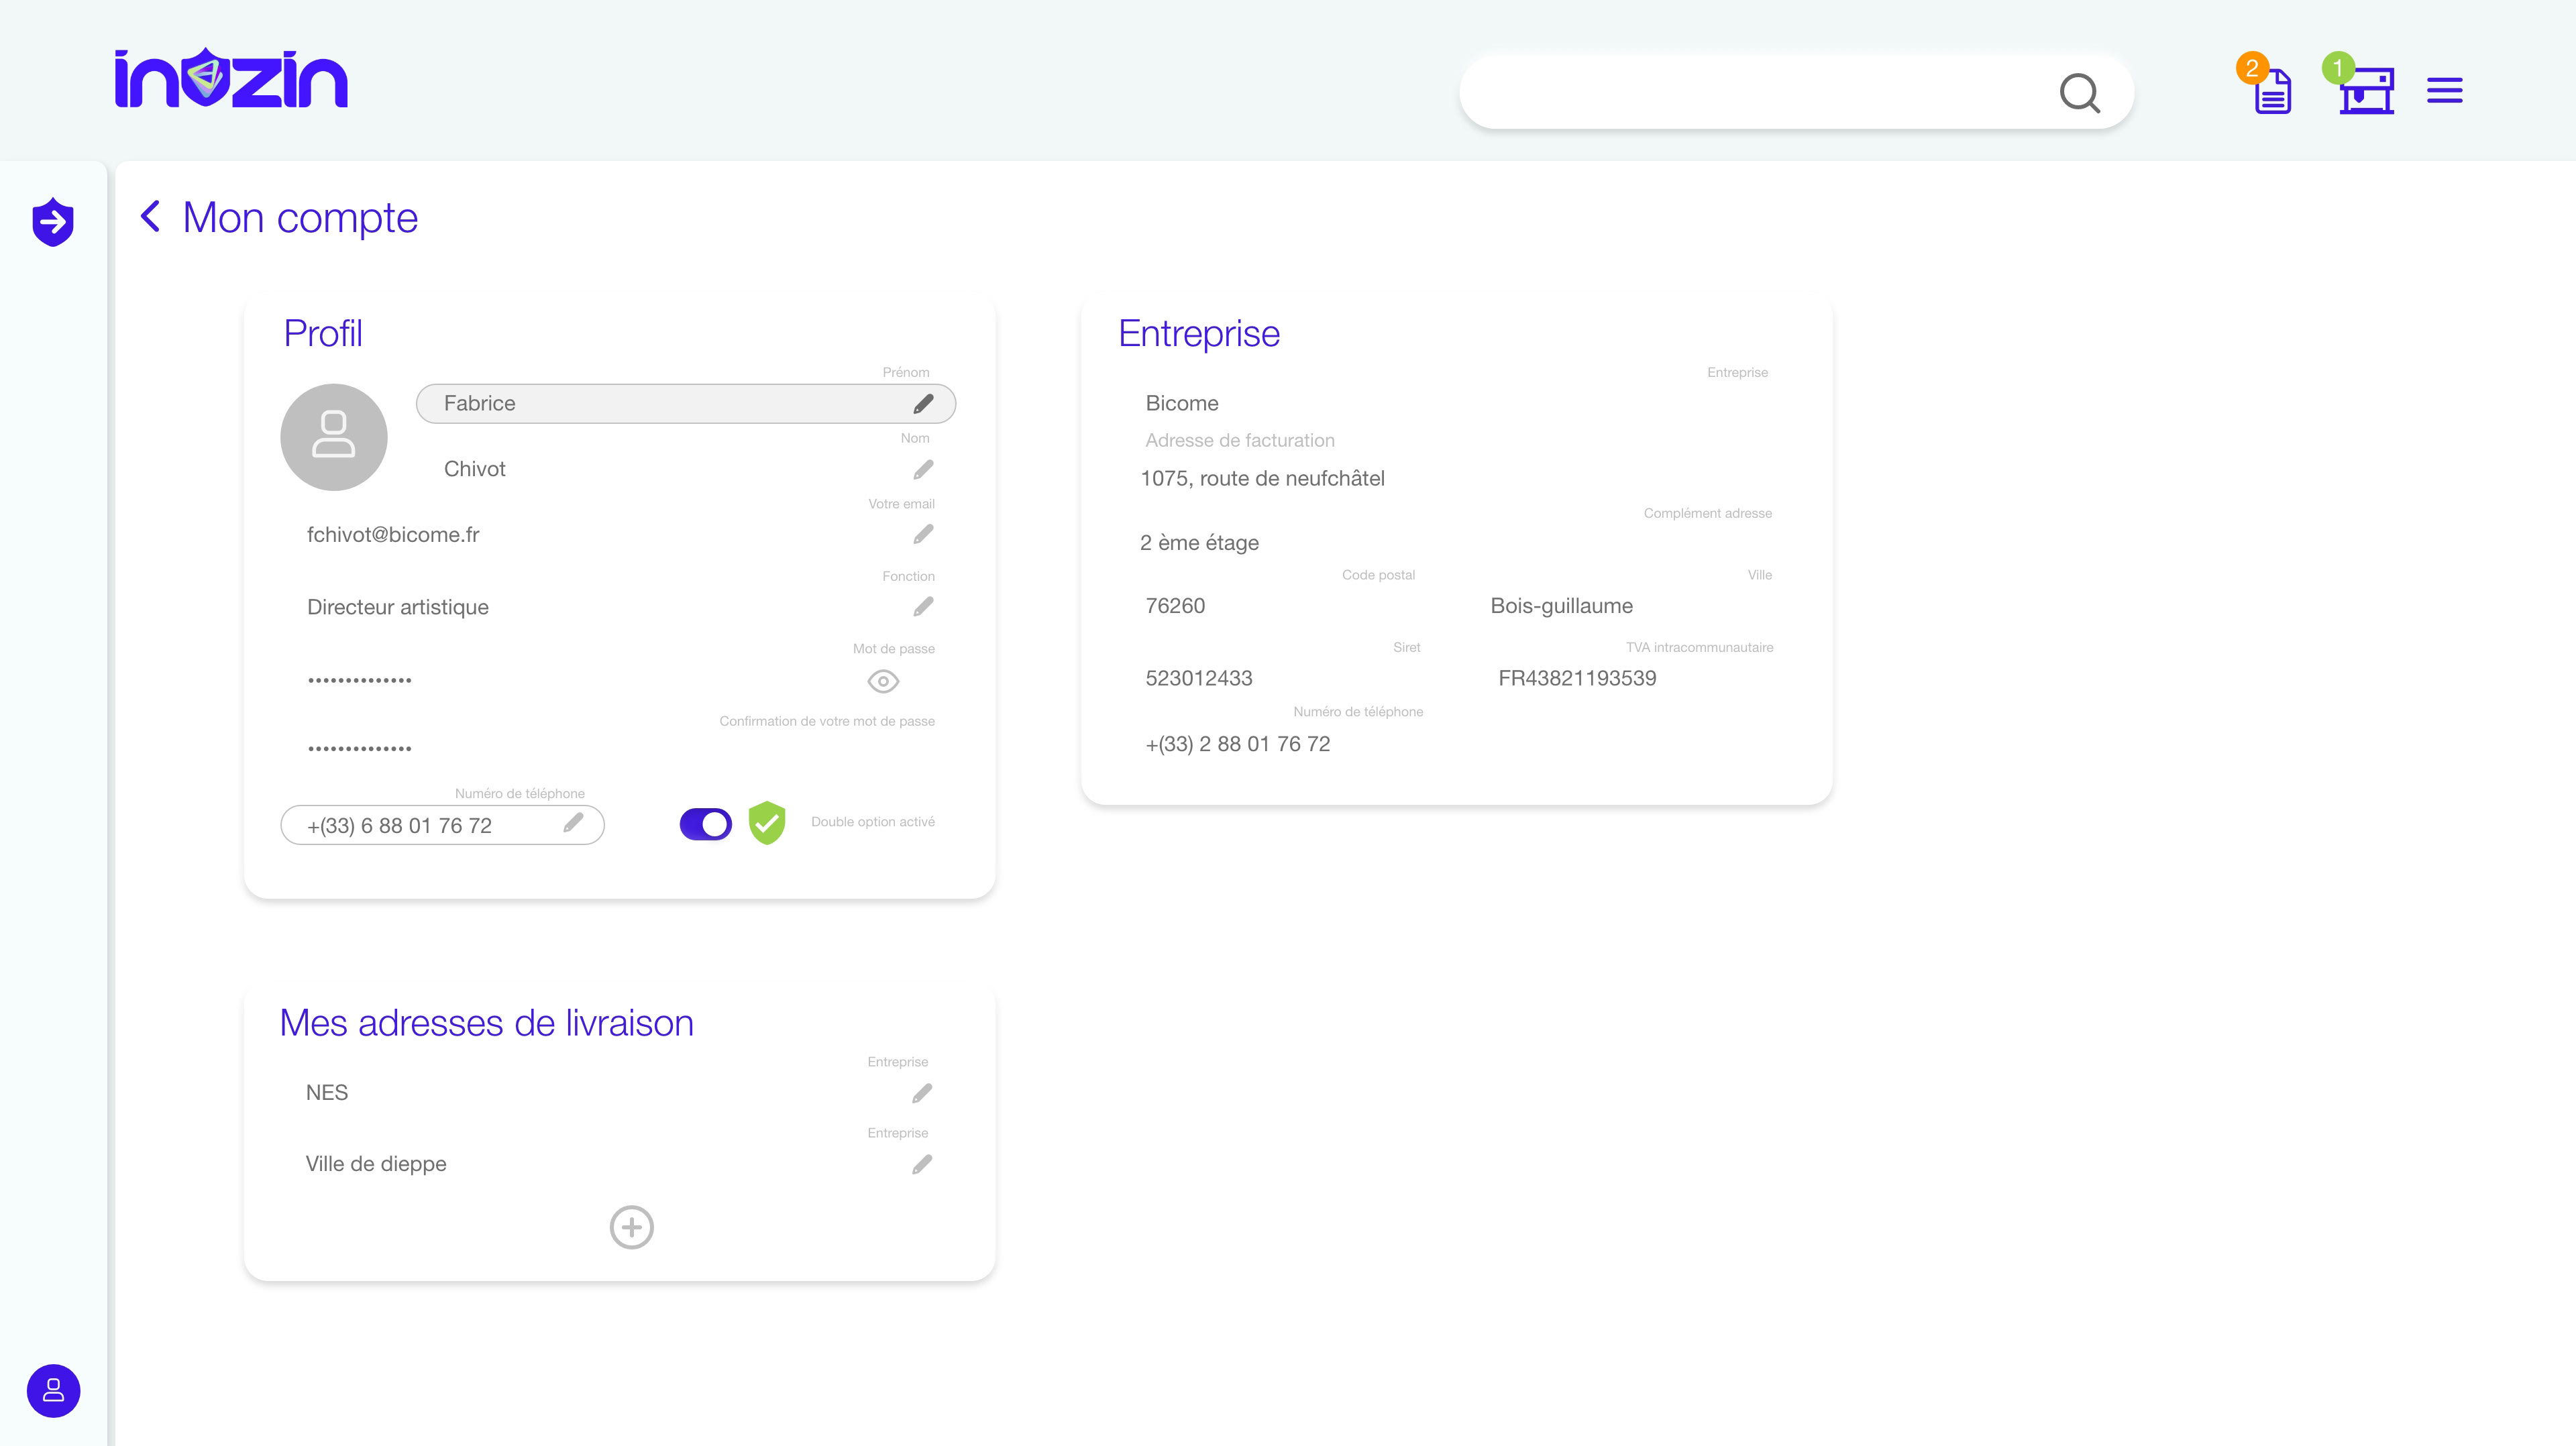
Task: Edit the NES delivery address
Action: tap(922, 1093)
